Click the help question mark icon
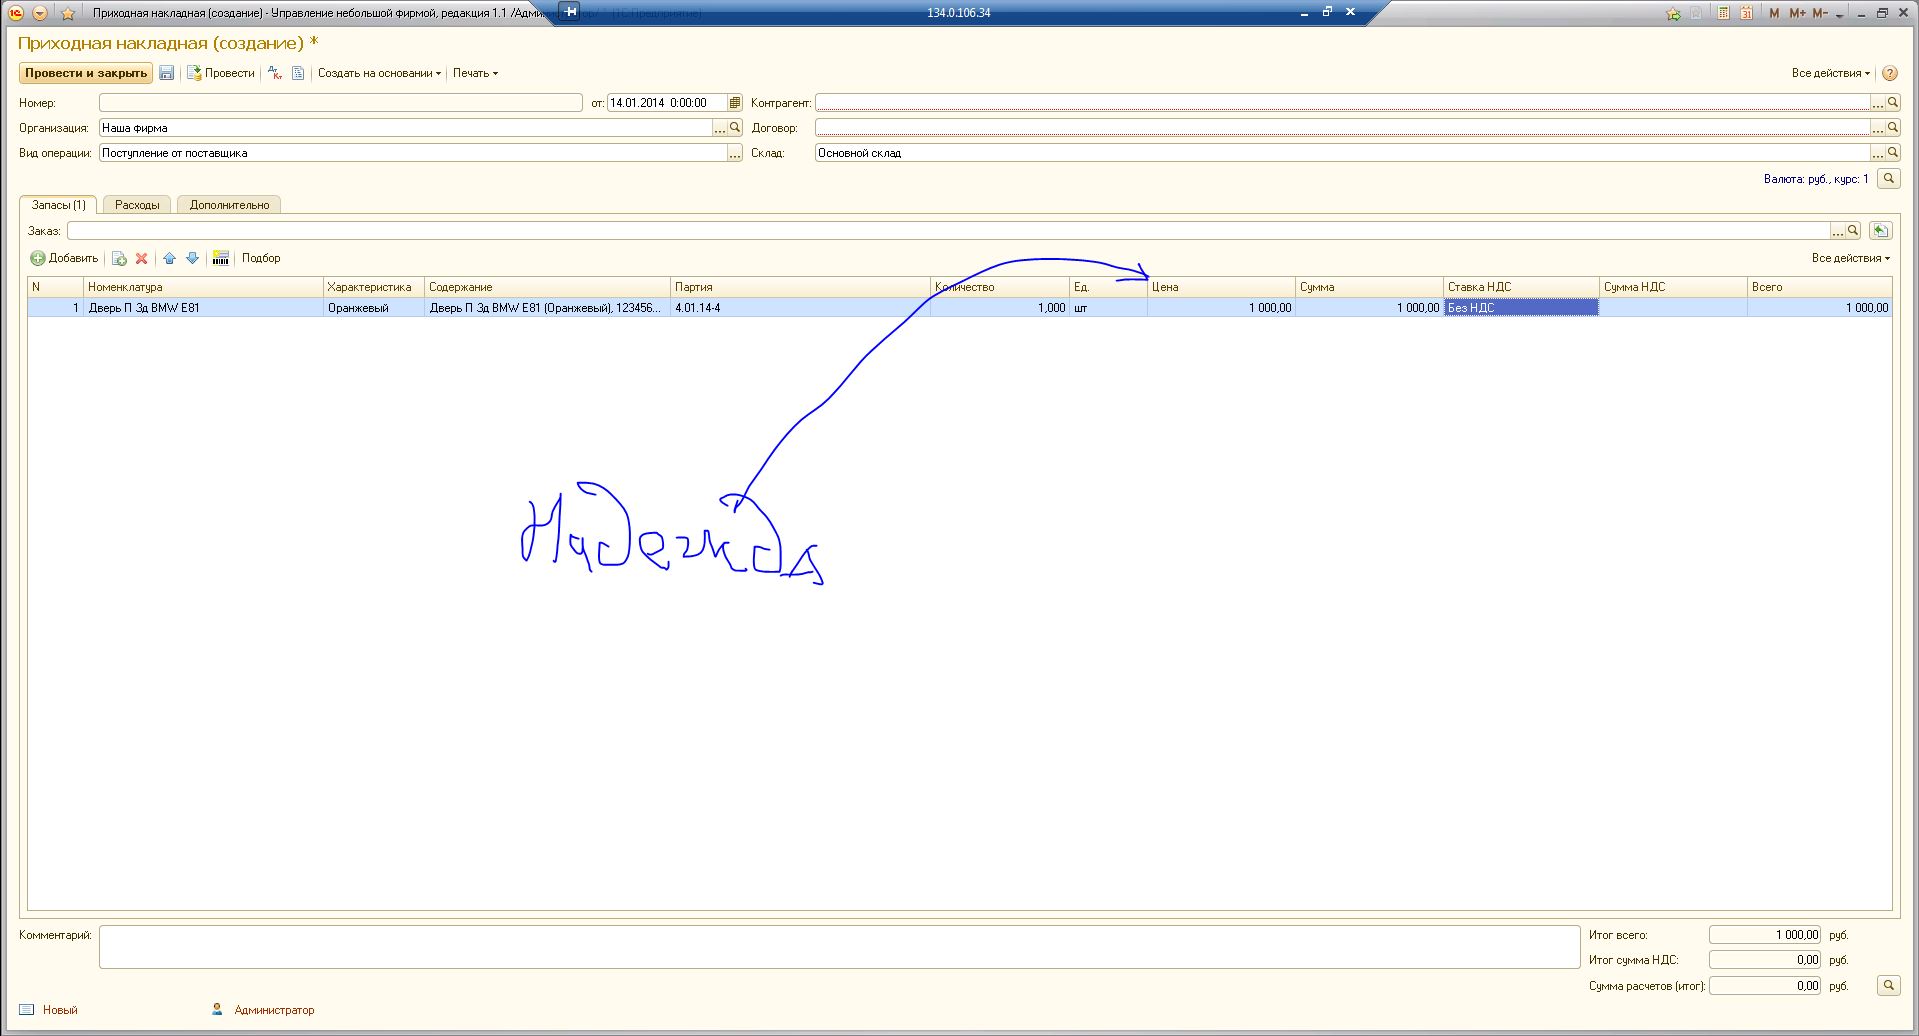 [x=1889, y=73]
